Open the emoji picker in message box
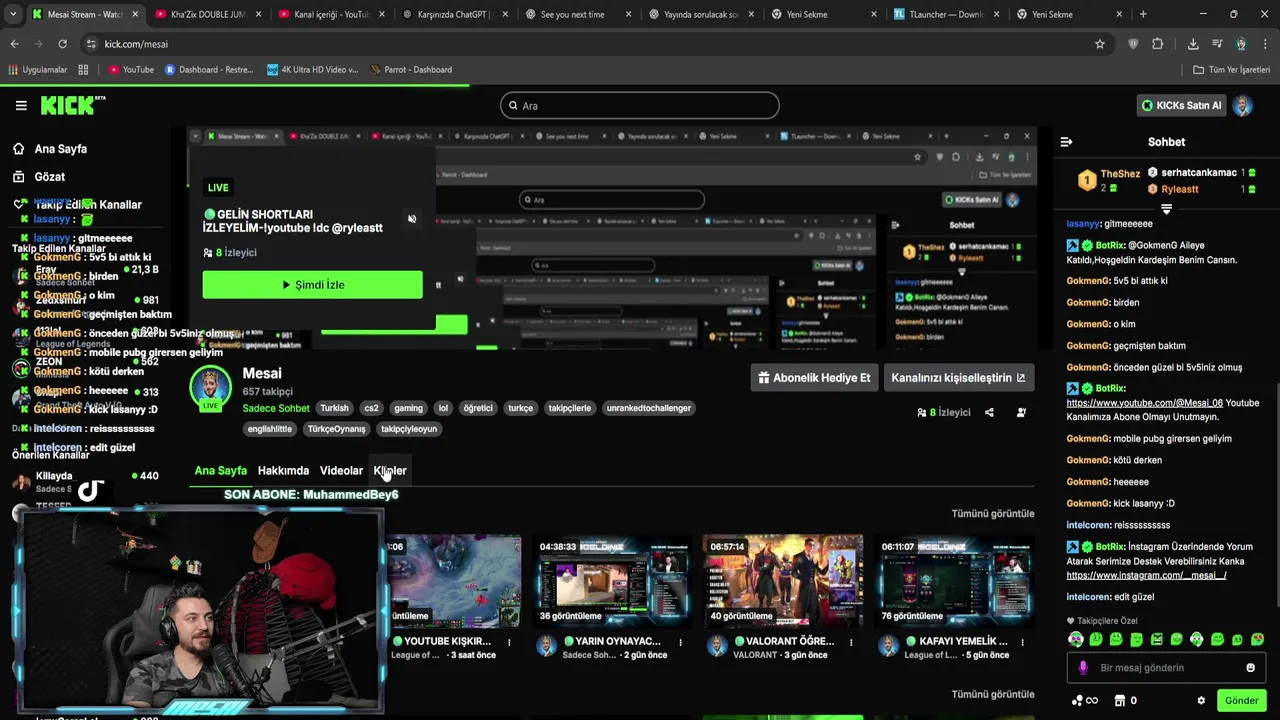 click(1250, 668)
